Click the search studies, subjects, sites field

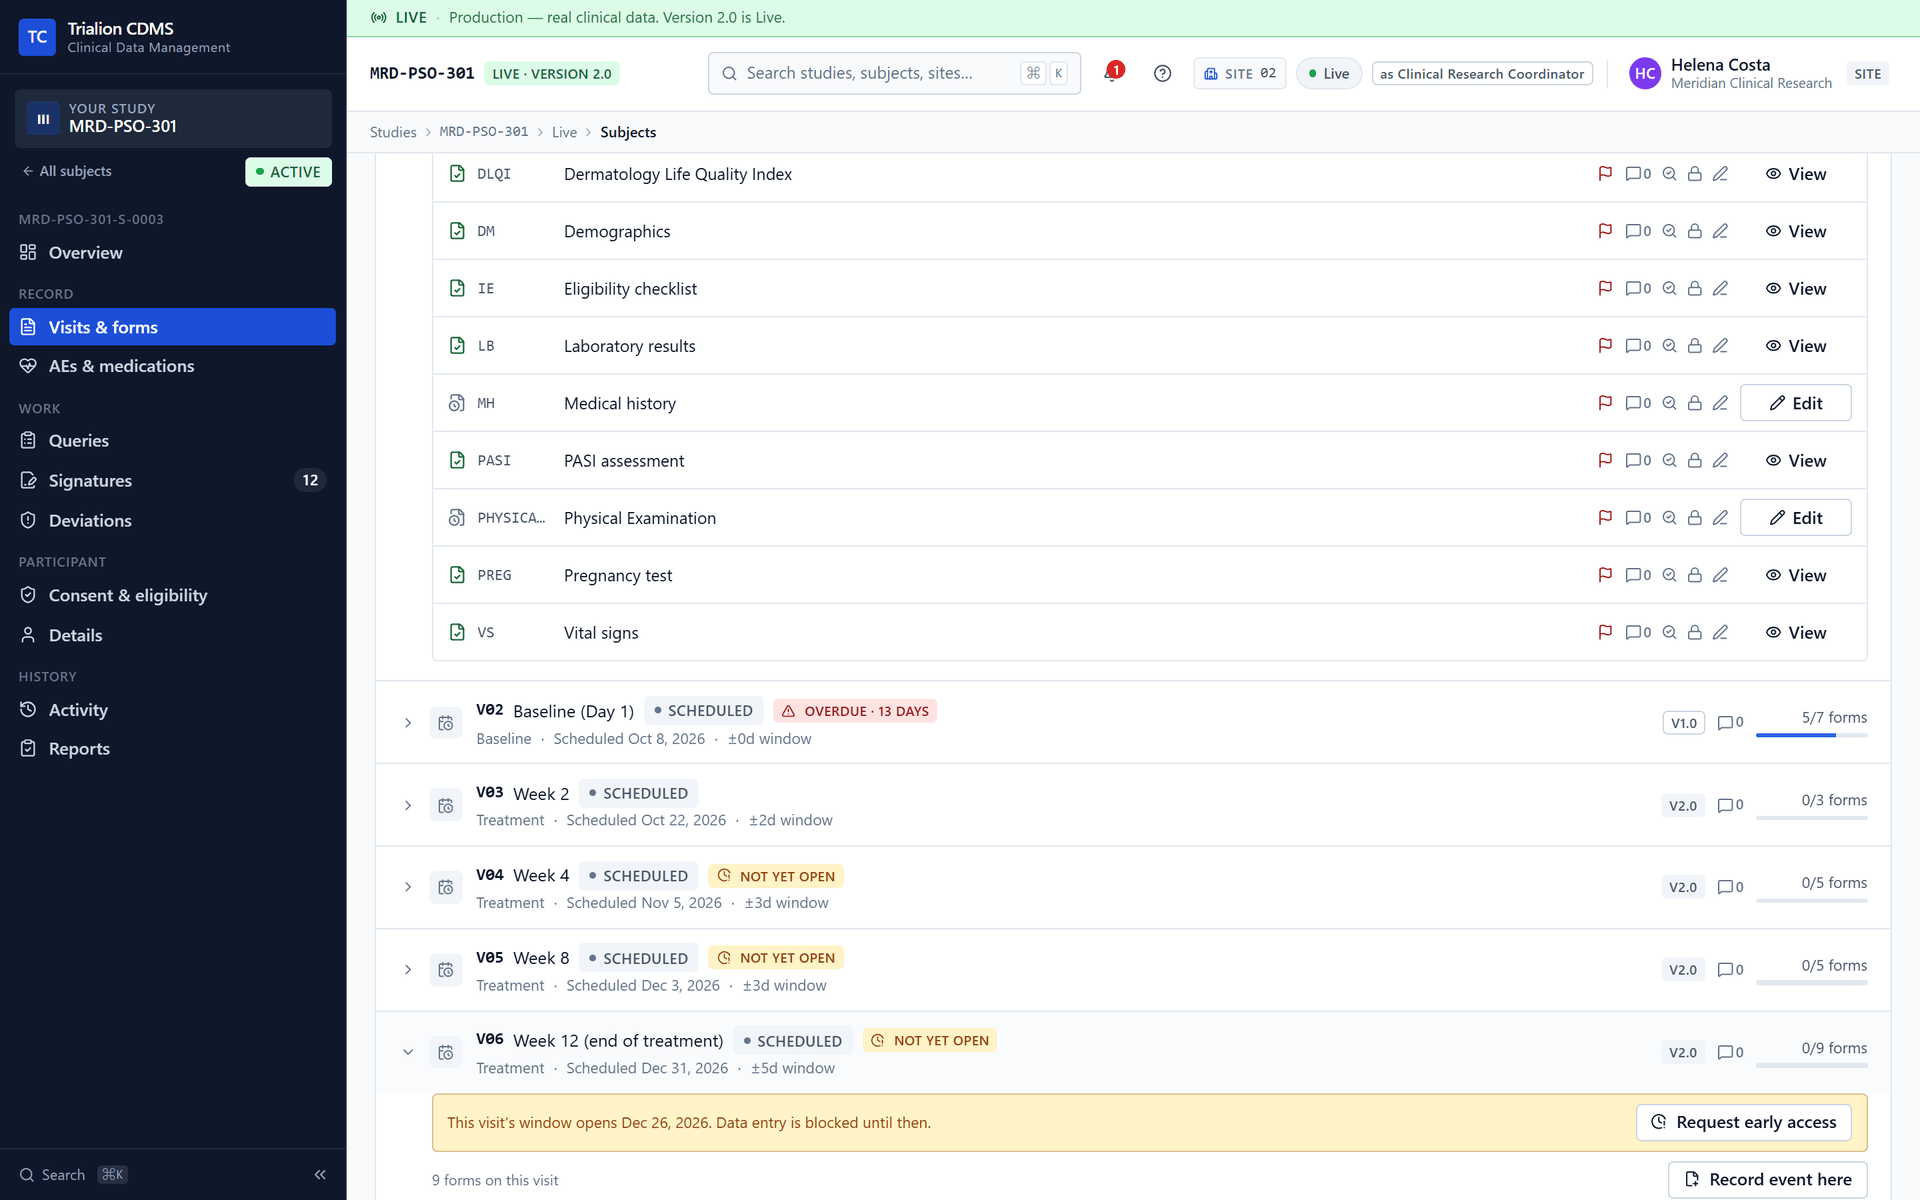(x=894, y=73)
